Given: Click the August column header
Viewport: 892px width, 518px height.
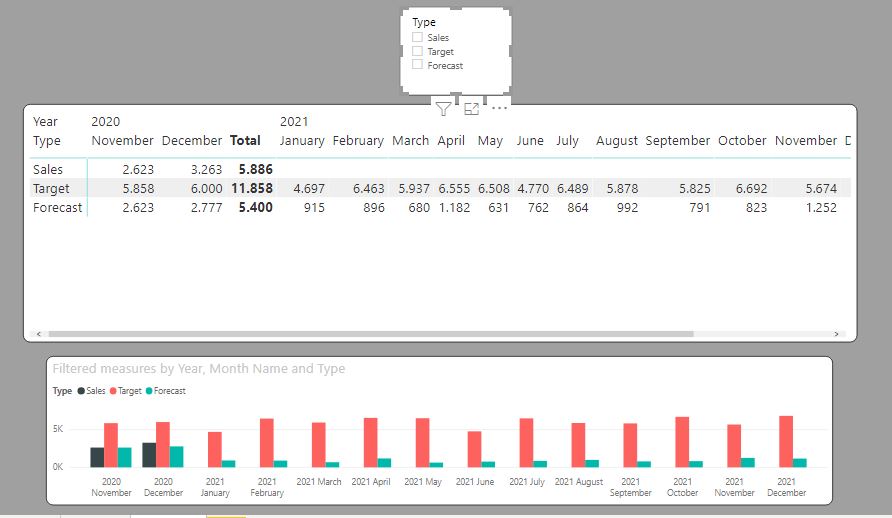Looking at the screenshot, I should (x=617, y=140).
